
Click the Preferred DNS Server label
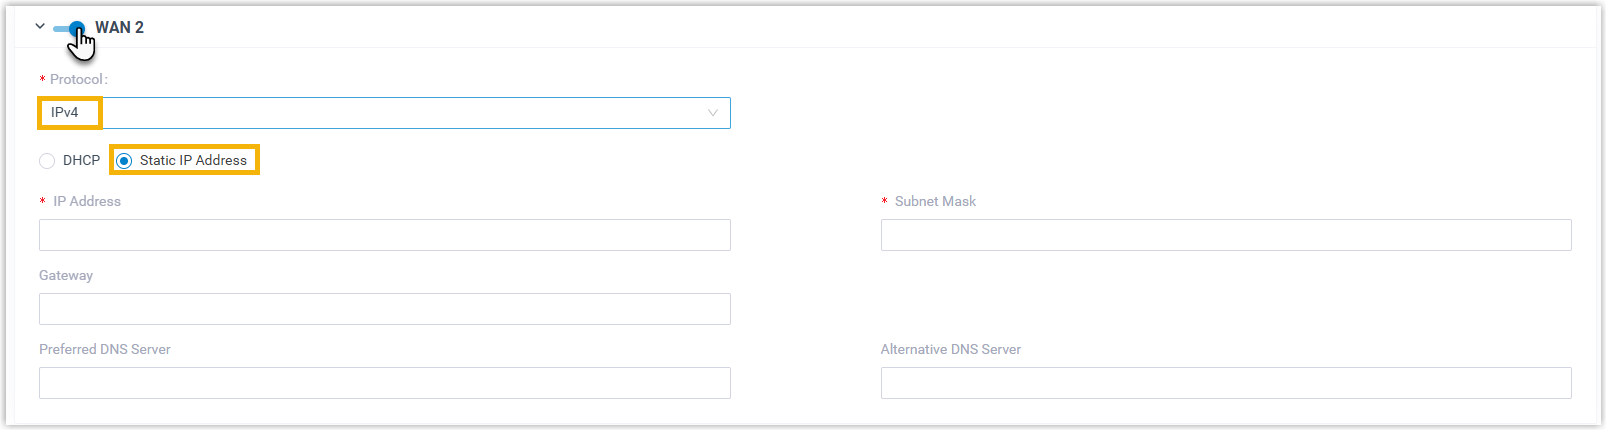pyautogui.click(x=105, y=349)
